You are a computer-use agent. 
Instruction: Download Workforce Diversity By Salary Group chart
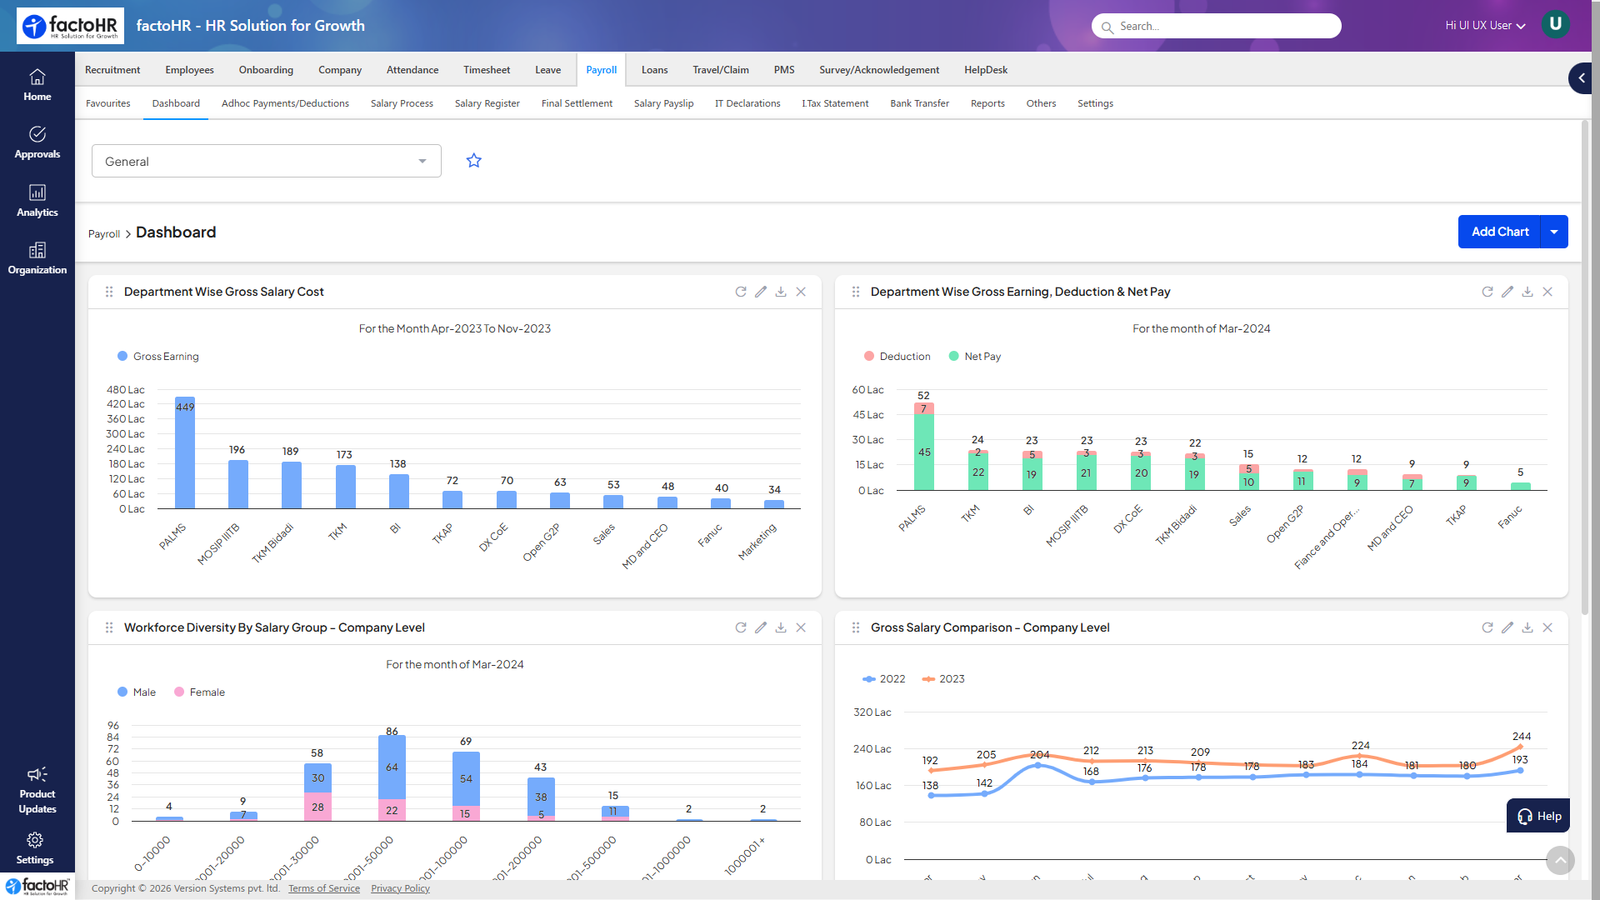pos(781,628)
